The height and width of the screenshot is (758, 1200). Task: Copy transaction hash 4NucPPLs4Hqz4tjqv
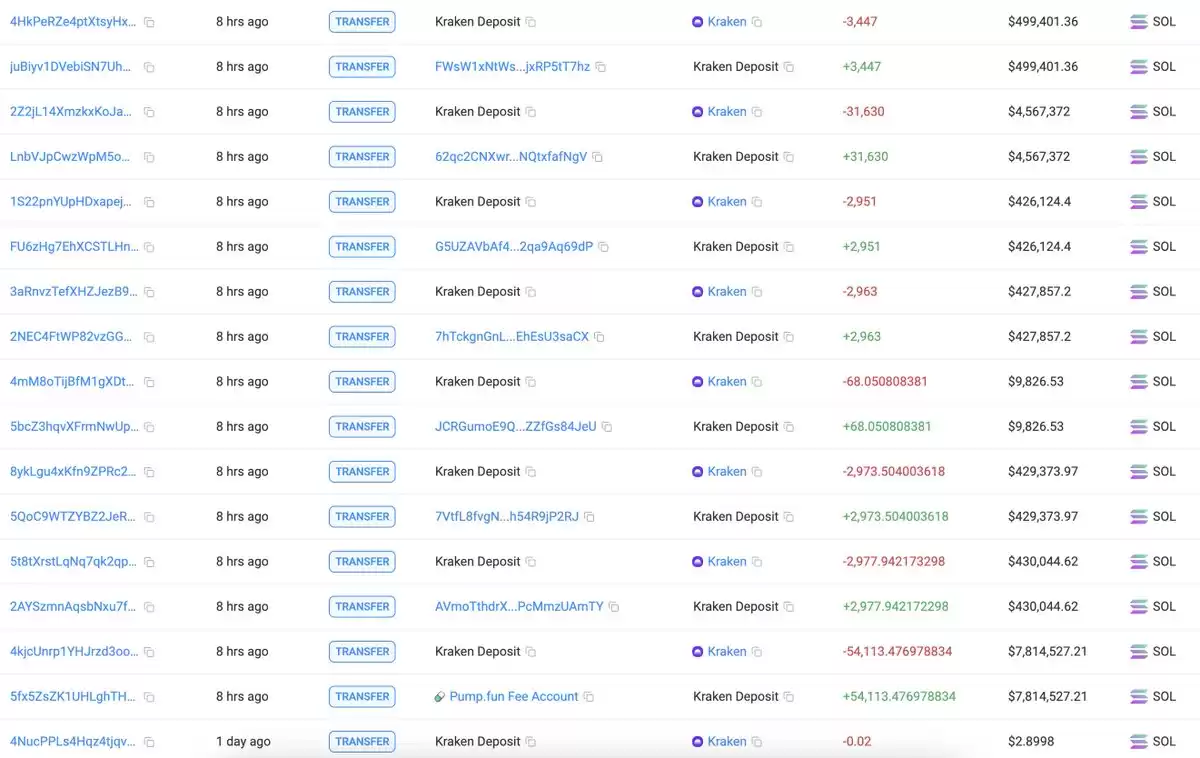pos(149,742)
